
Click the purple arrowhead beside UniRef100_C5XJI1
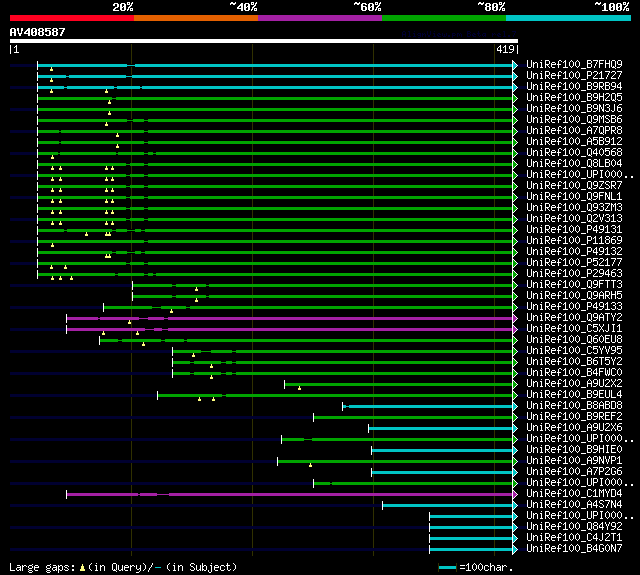(515, 329)
